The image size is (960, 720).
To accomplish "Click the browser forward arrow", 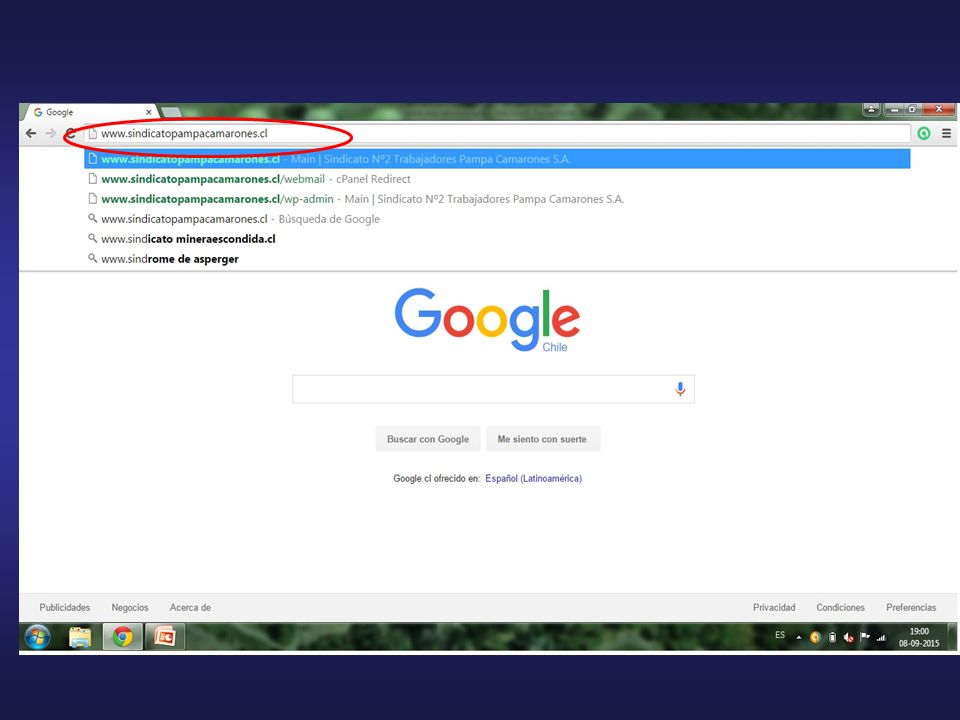I will [51, 133].
